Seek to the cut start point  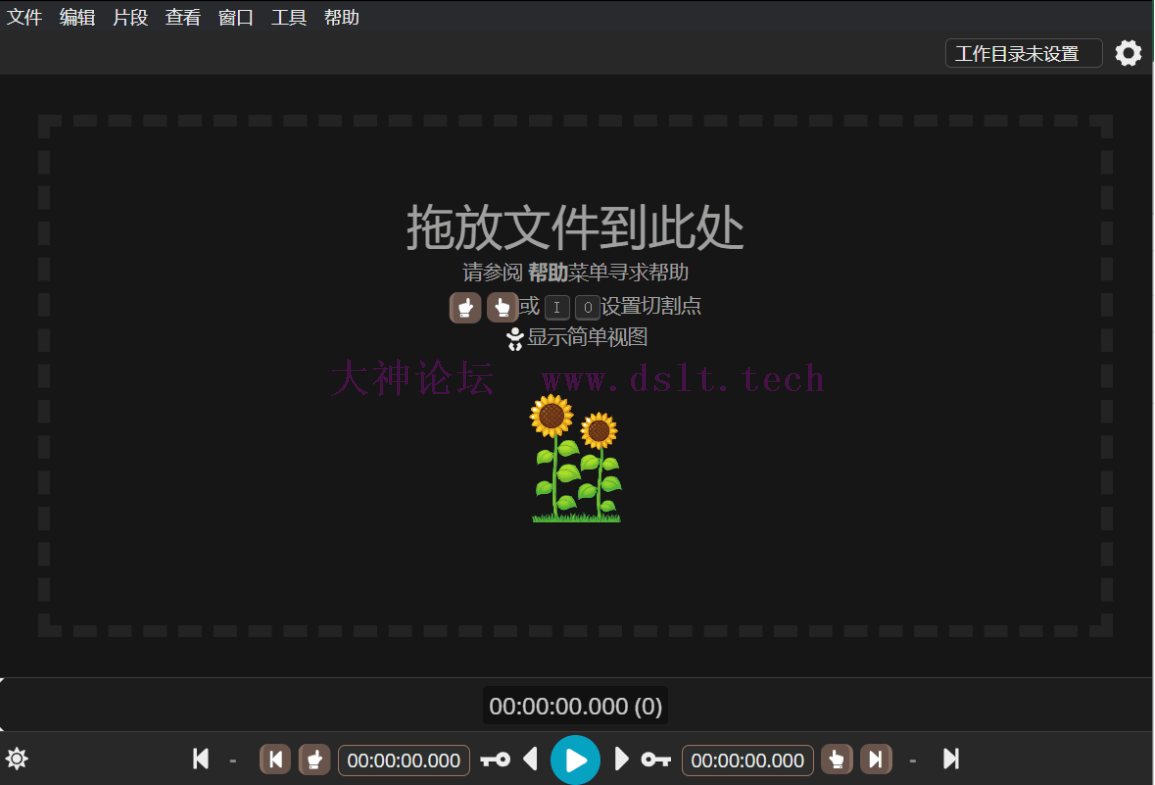(x=275, y=760)
